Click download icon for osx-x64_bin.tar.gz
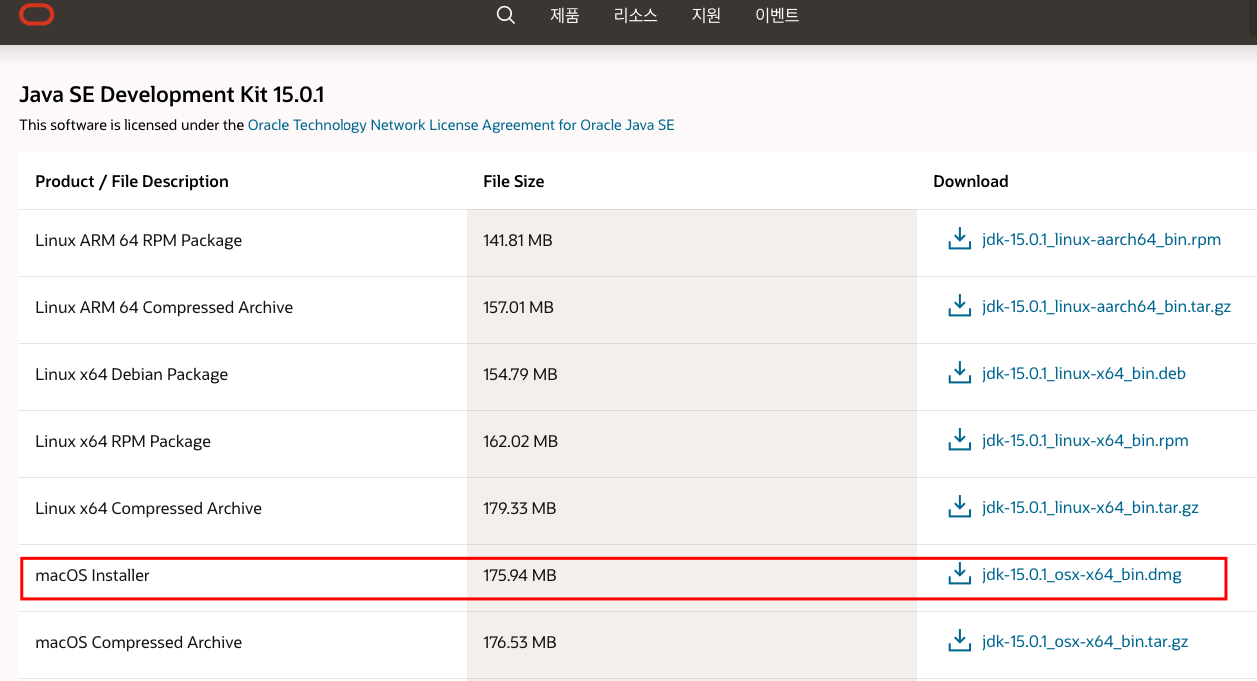The height and width of the screenshot is (681, 1257). click(959, 641)
